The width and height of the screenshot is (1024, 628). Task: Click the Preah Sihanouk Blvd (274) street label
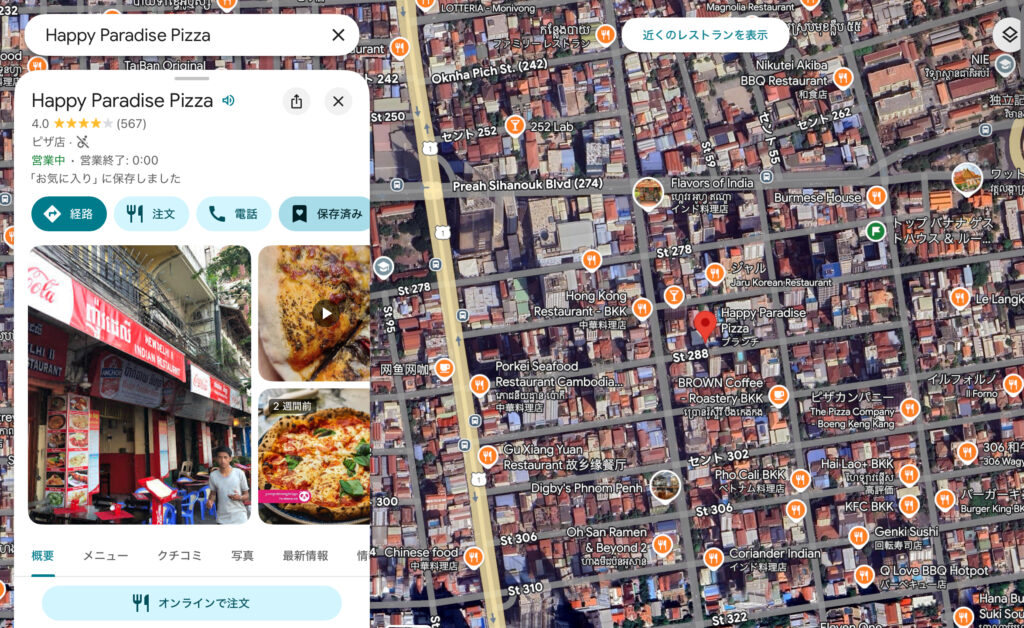(528, 185)
